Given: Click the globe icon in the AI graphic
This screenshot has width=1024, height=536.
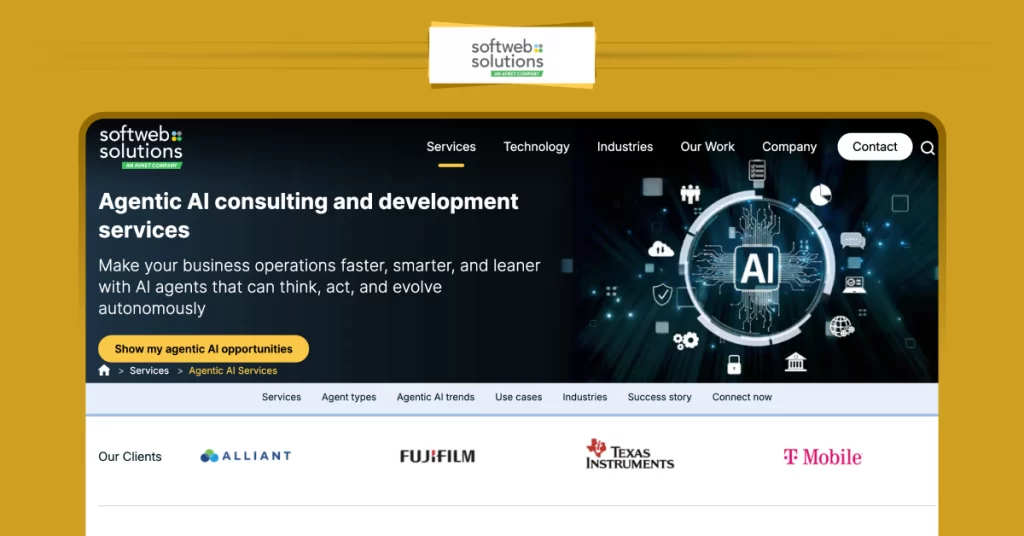Looking at the screenshot, I should tap(841, 325).
